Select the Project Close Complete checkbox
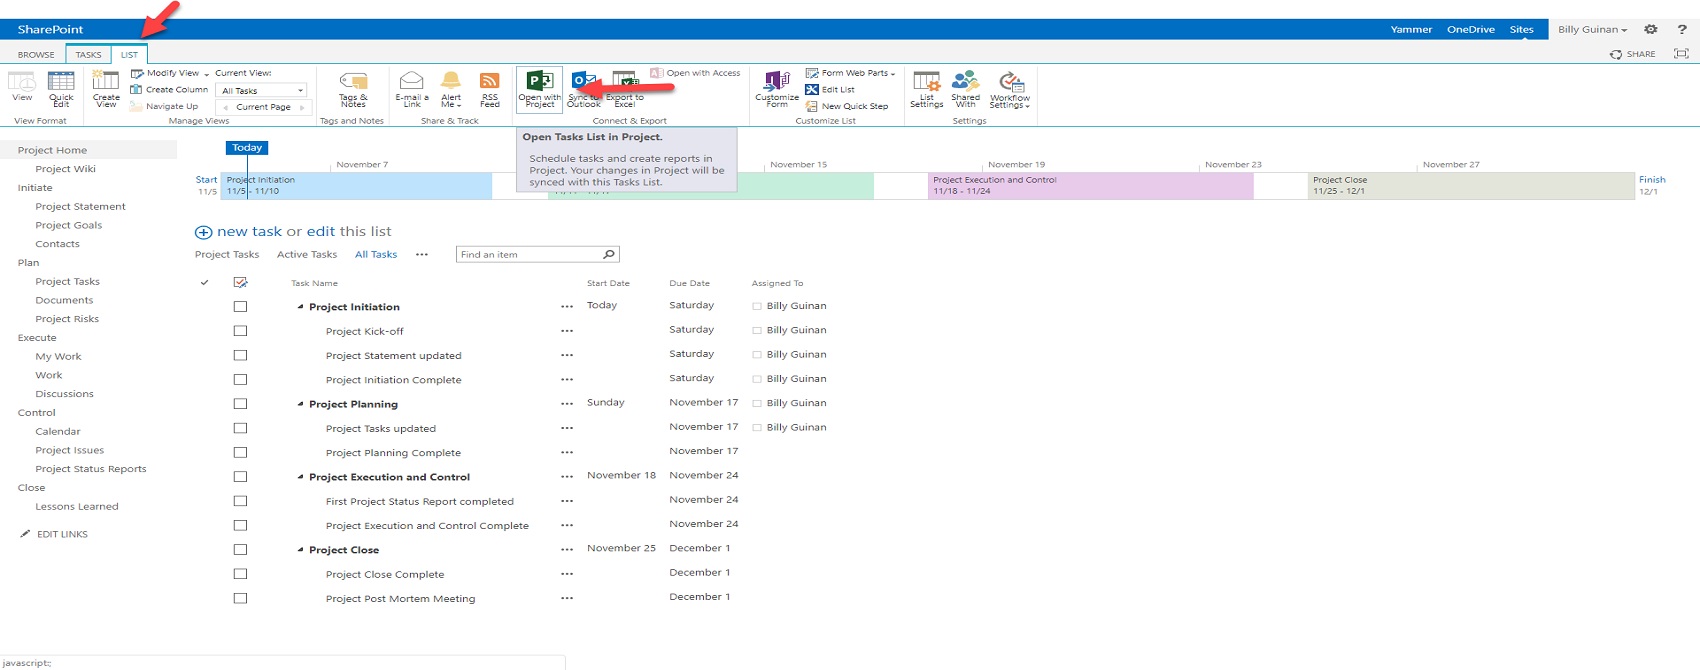The image size is (1700, 670). tap(240, 574)
